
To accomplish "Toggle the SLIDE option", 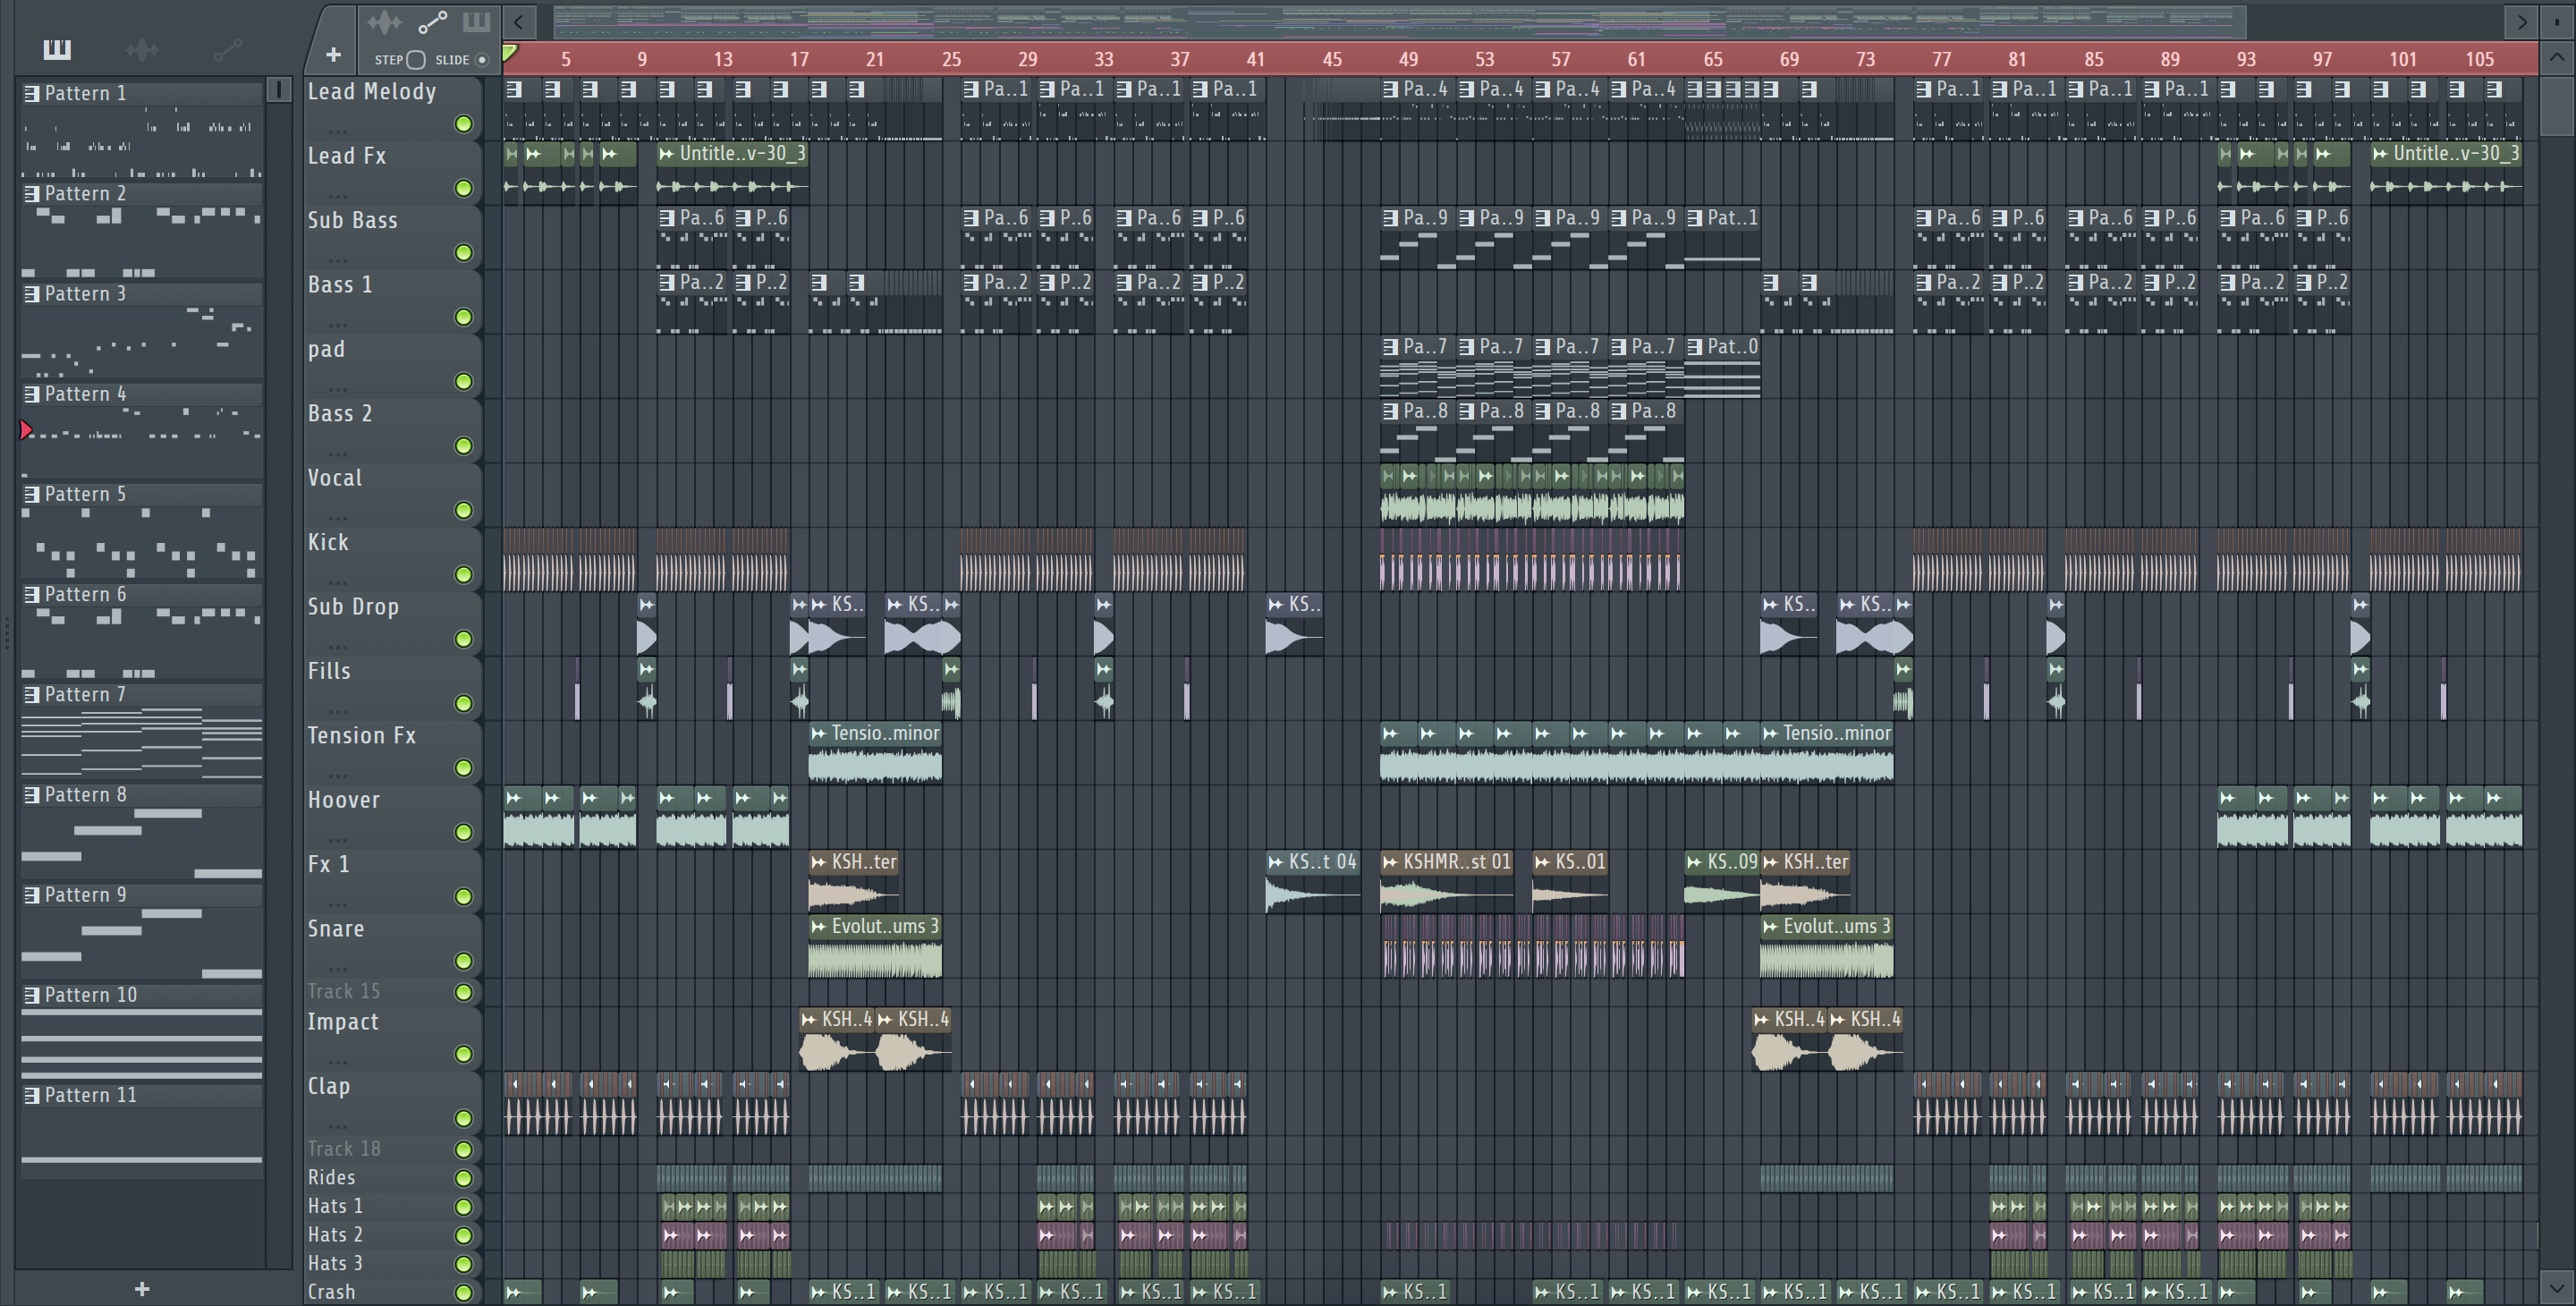I will coord(482,60).
